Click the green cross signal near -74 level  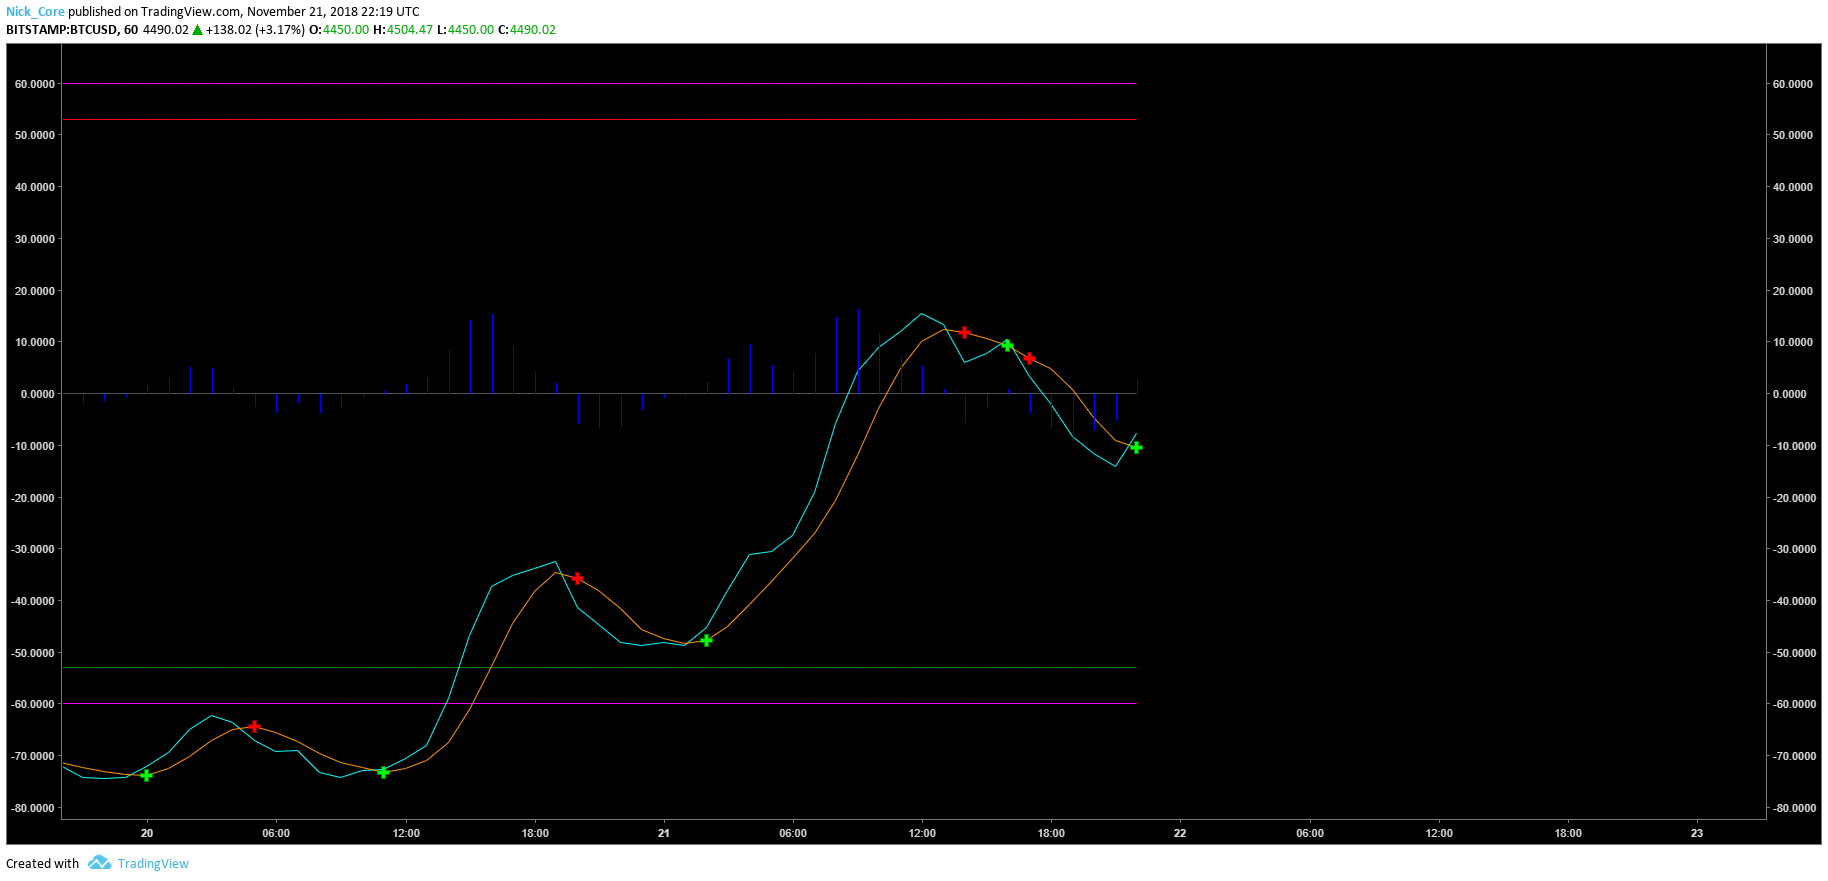click(x=147, y=775)
